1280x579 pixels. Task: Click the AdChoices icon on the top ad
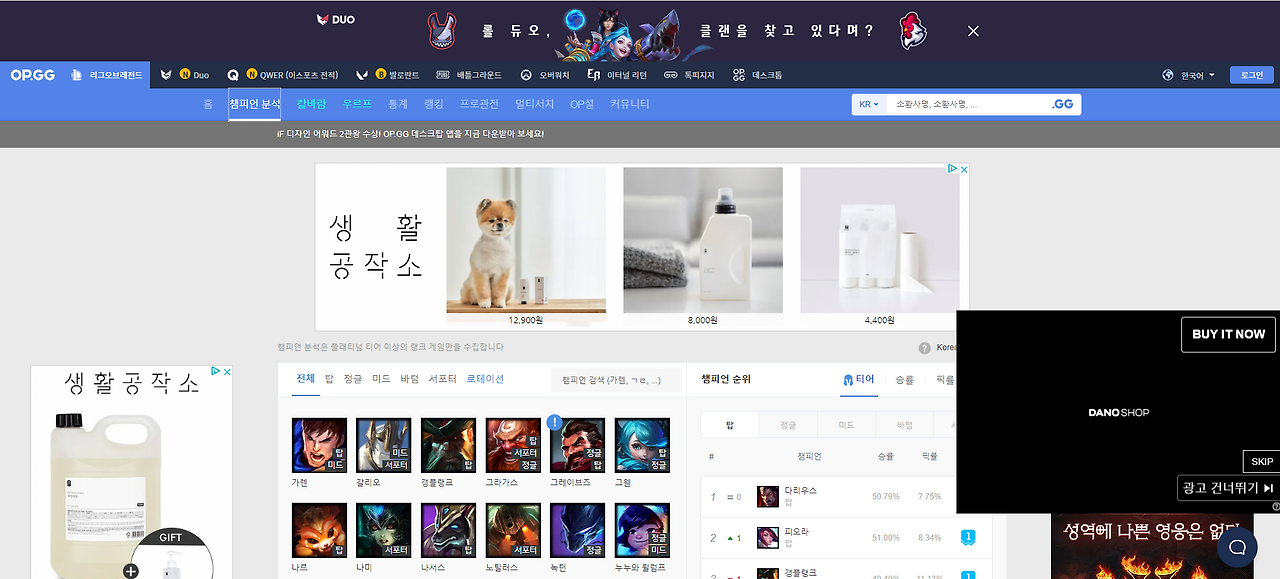[953, 170]
